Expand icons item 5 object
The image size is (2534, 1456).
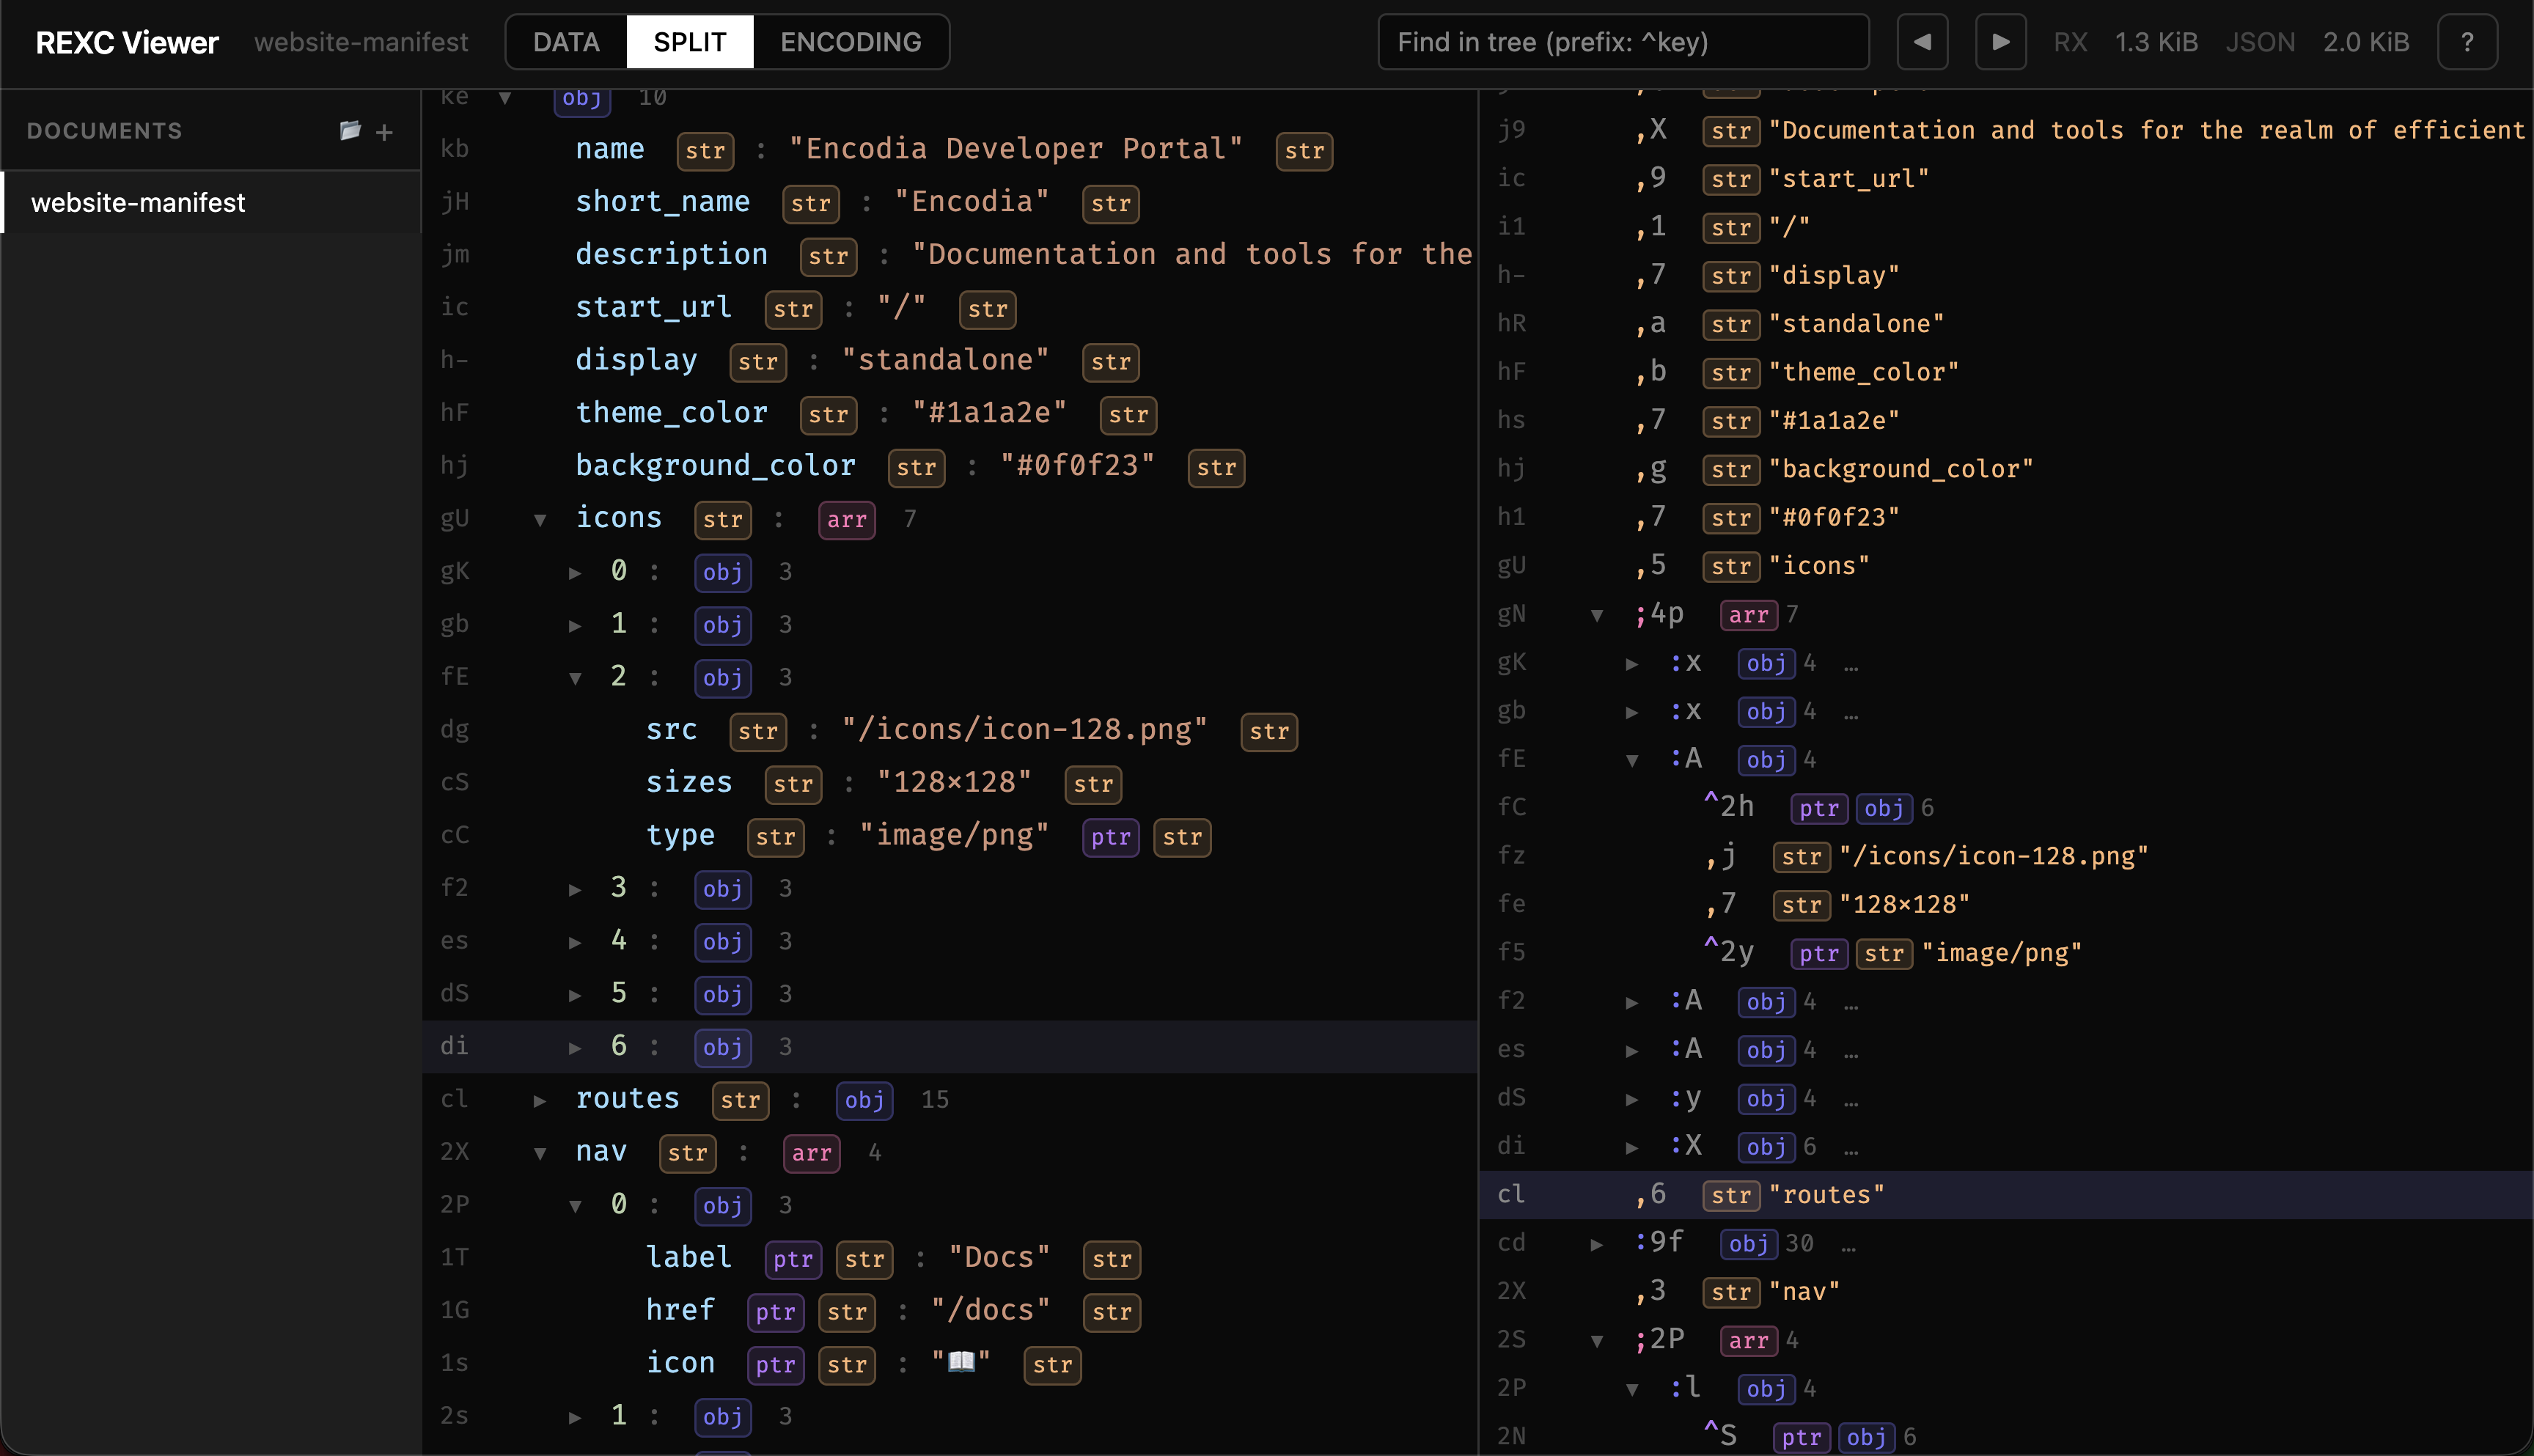[575, 995]
